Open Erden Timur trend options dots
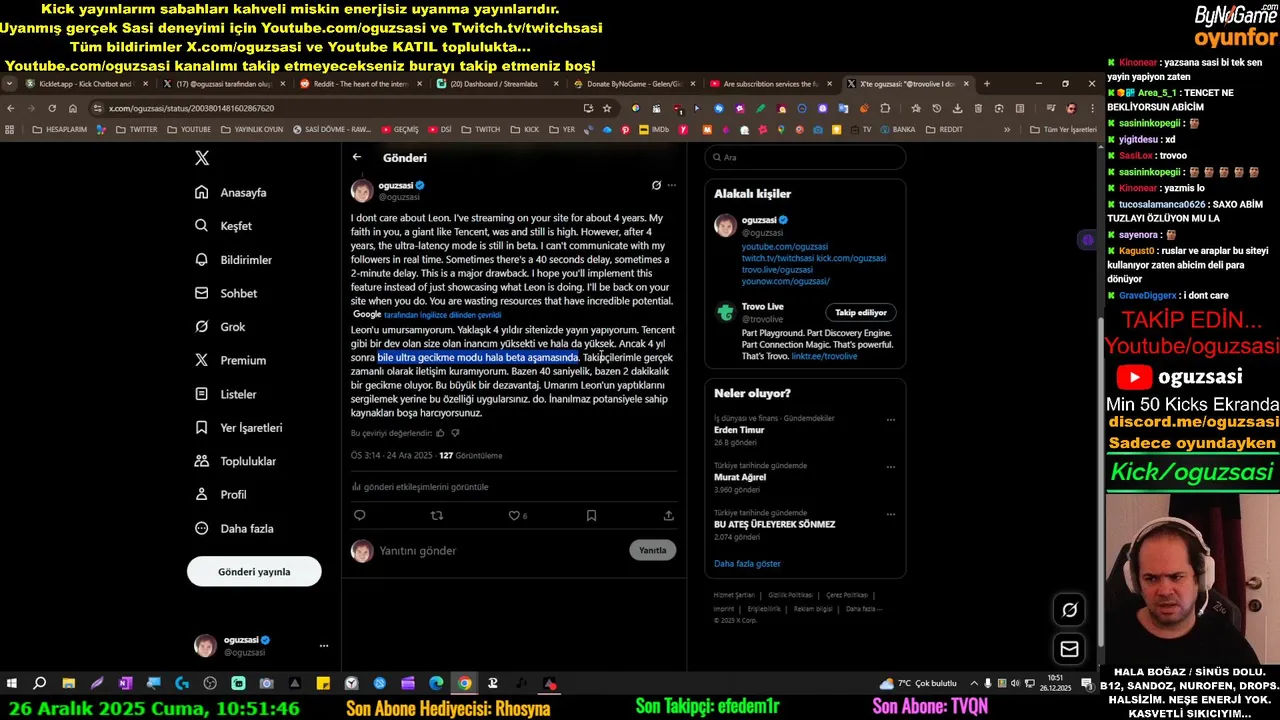1280x720 pixels. (890, 419)
